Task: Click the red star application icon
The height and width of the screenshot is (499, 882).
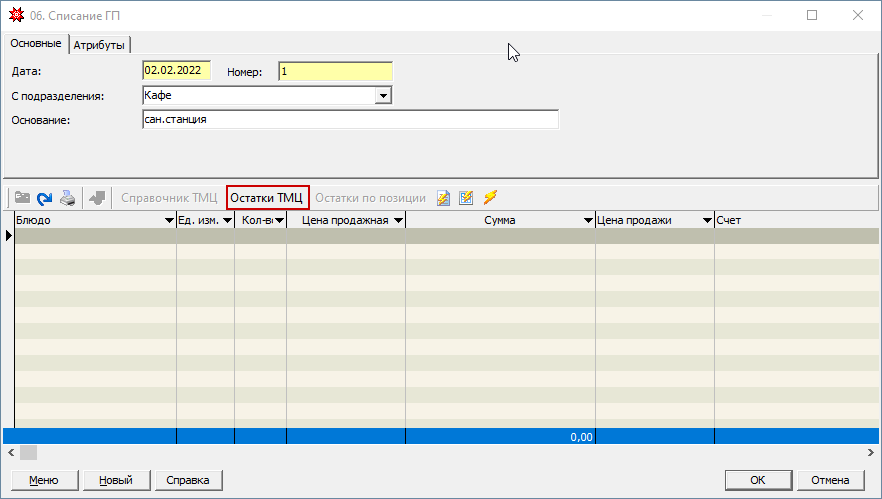Action: coord(16,15)
